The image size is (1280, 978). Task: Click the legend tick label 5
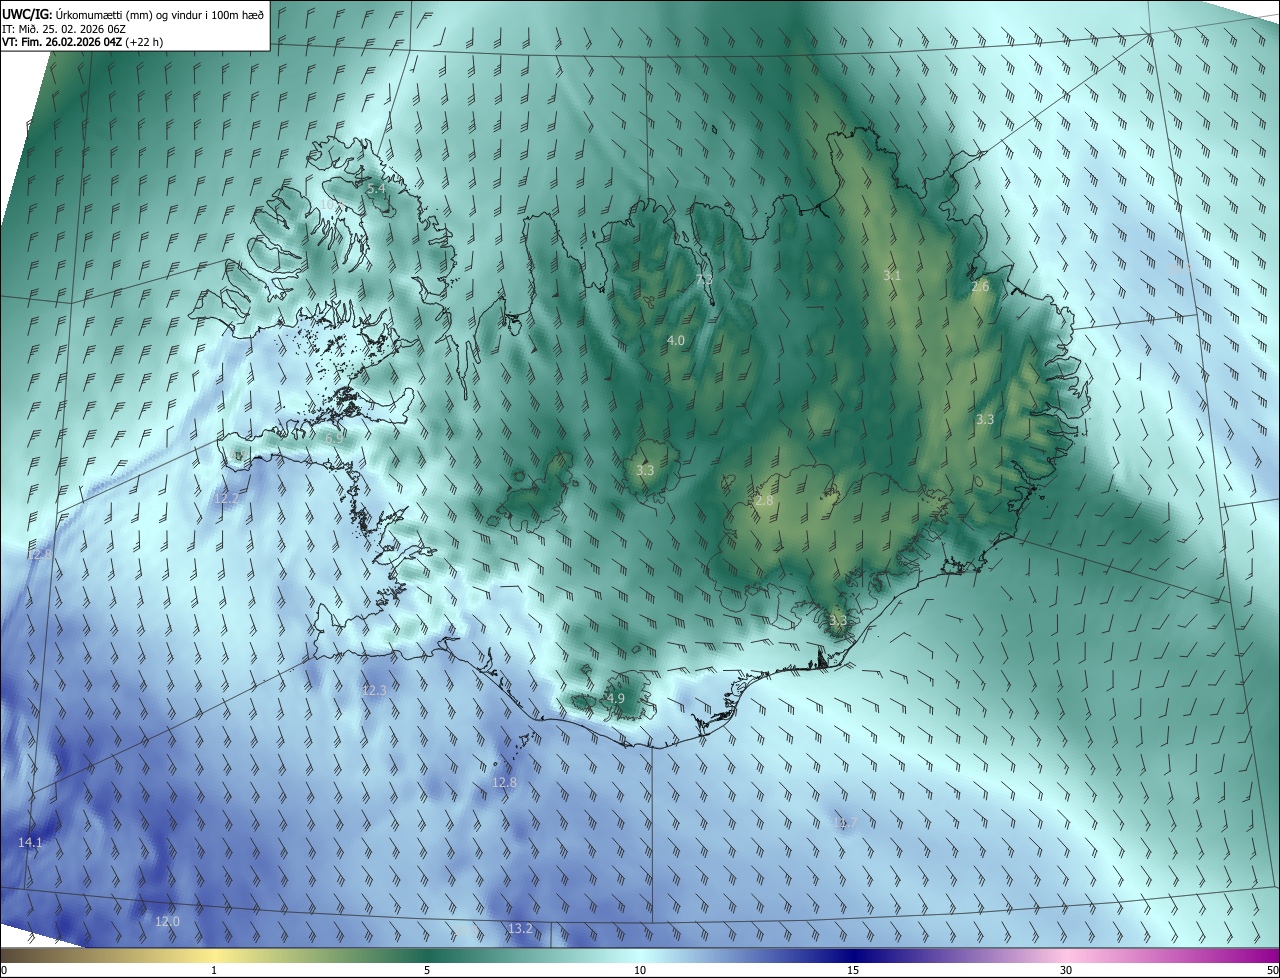point(427,970)
